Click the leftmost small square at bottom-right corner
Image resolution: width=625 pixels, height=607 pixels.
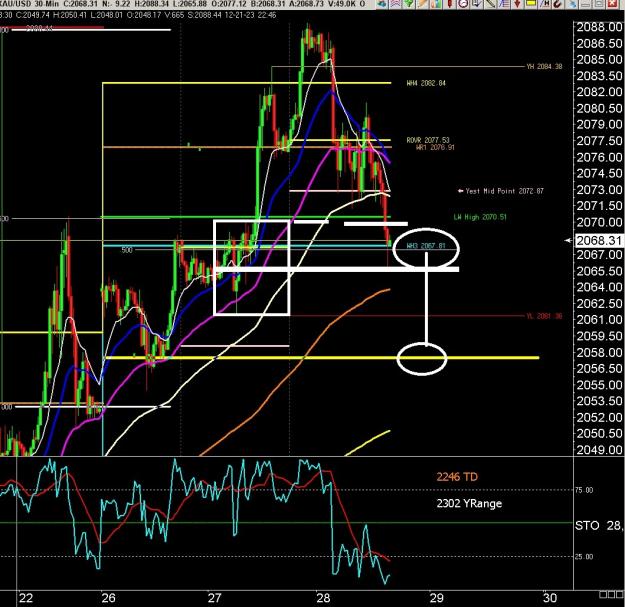coord(603,595)
